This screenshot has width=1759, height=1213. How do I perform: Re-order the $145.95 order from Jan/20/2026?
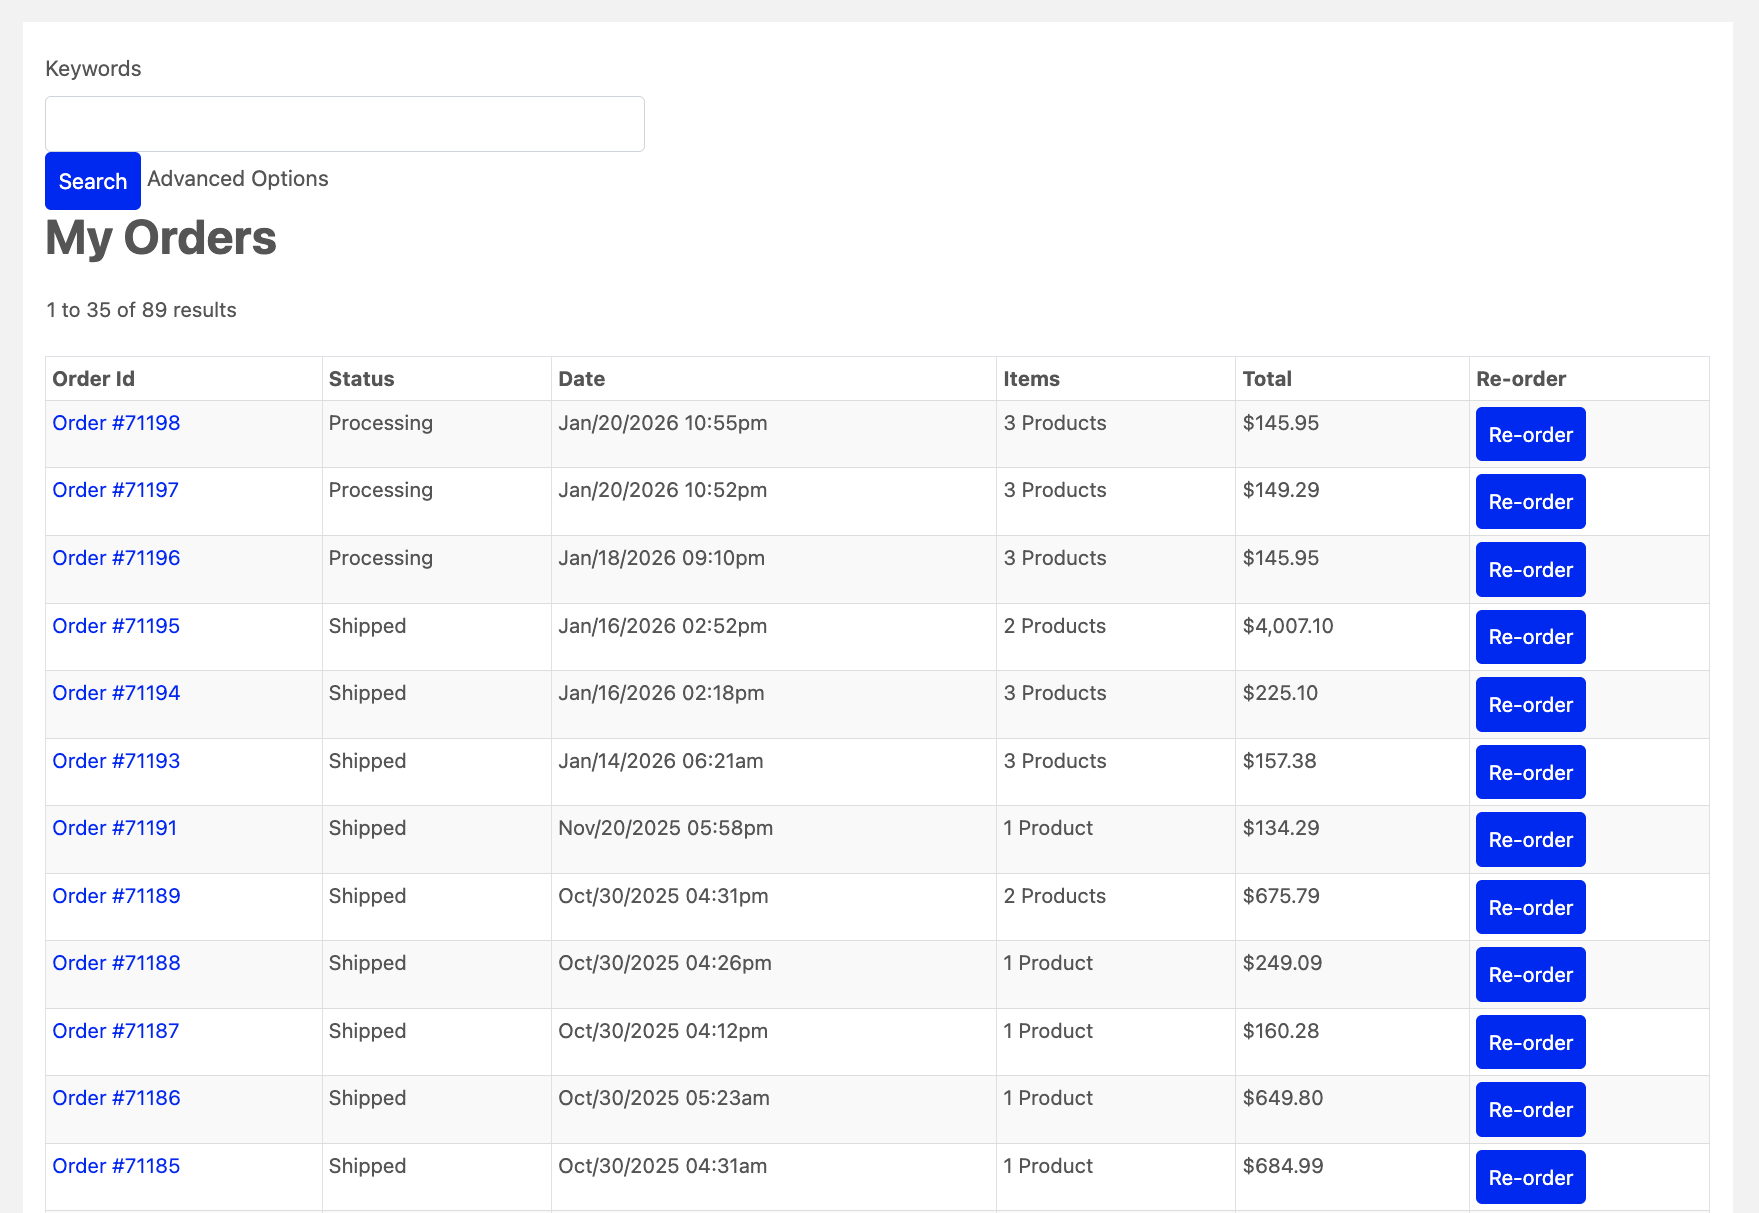(1530, 434)
